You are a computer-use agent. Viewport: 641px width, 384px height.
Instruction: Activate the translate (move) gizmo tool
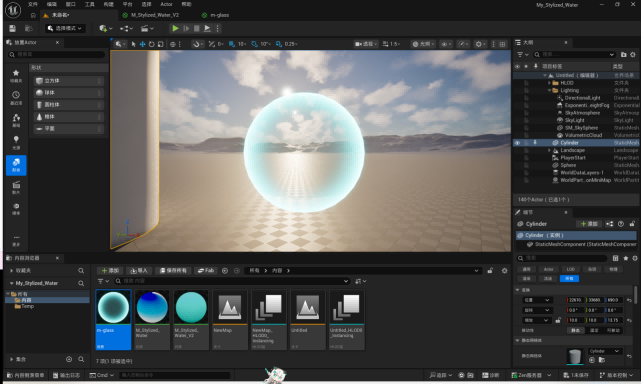click(x=142, y=44)
